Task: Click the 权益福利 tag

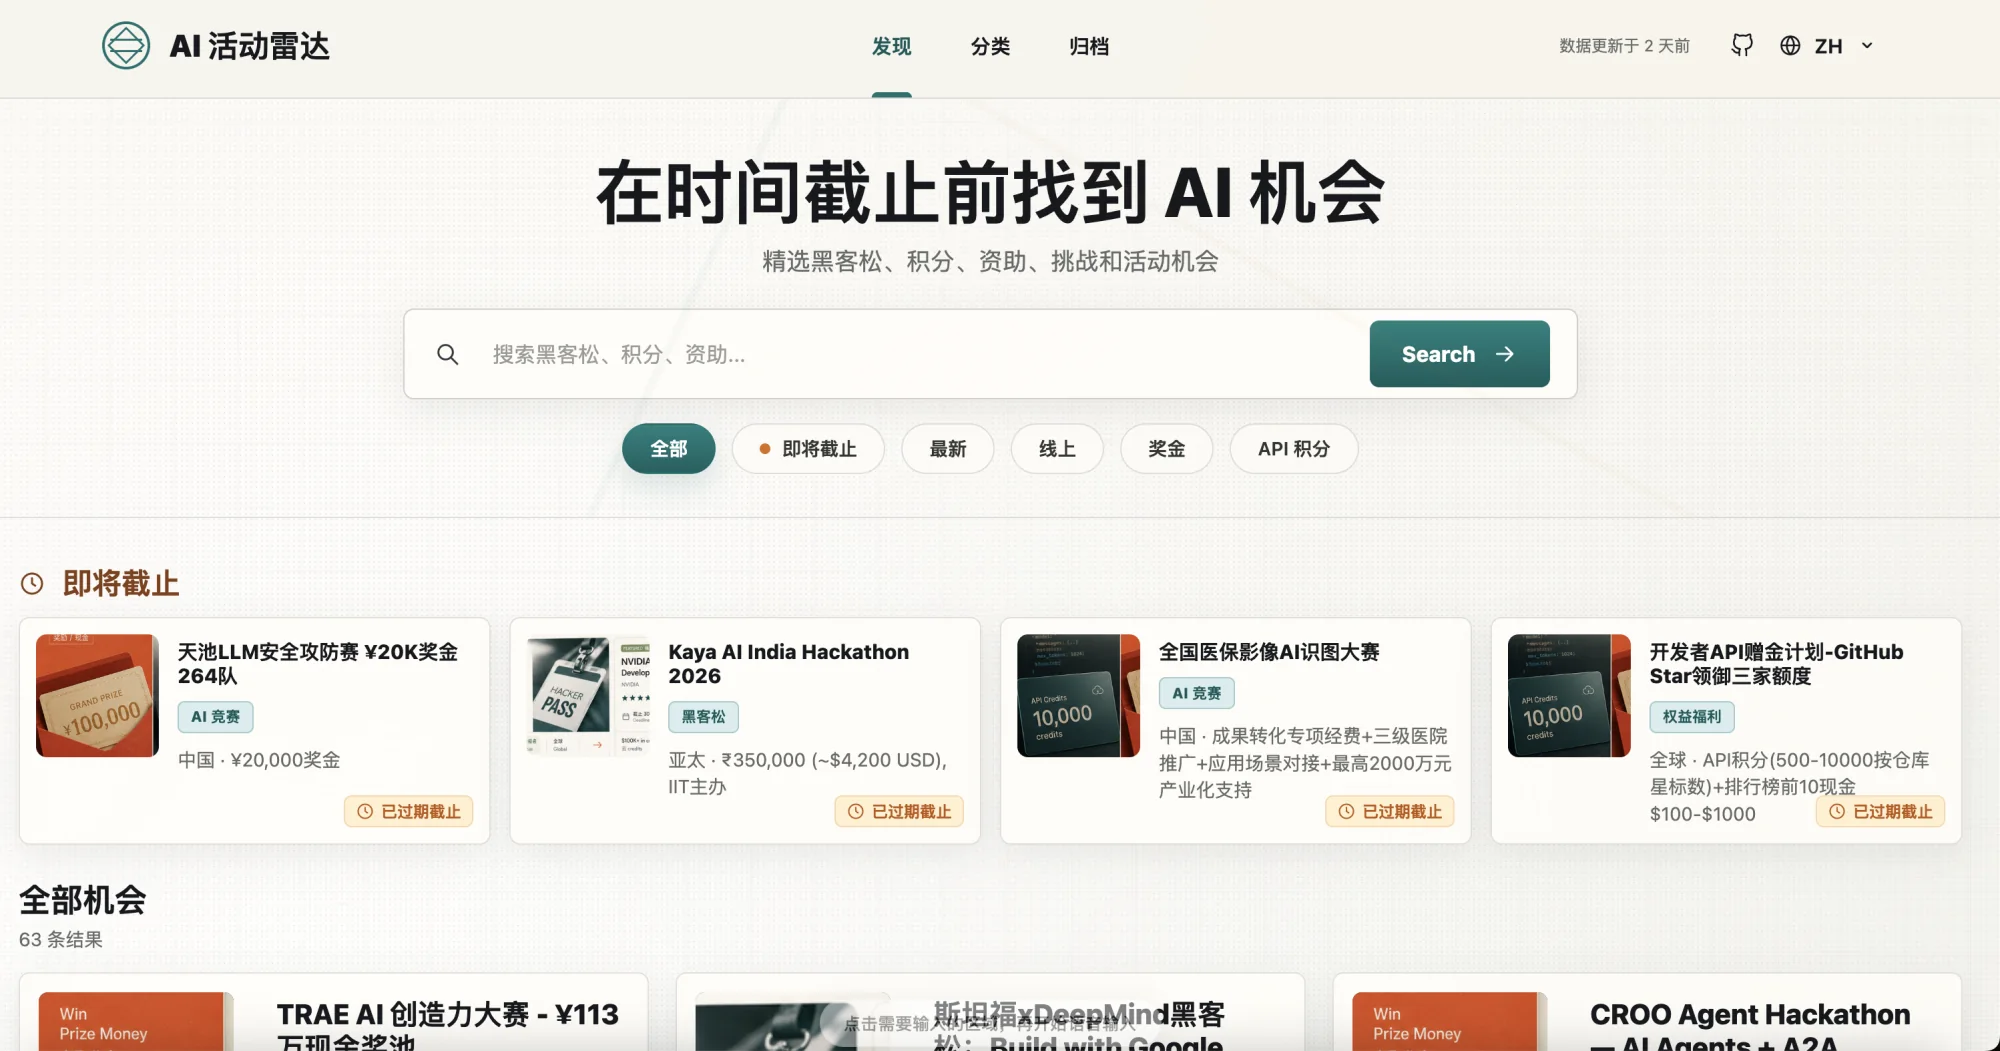Action: click(1692, 717)
